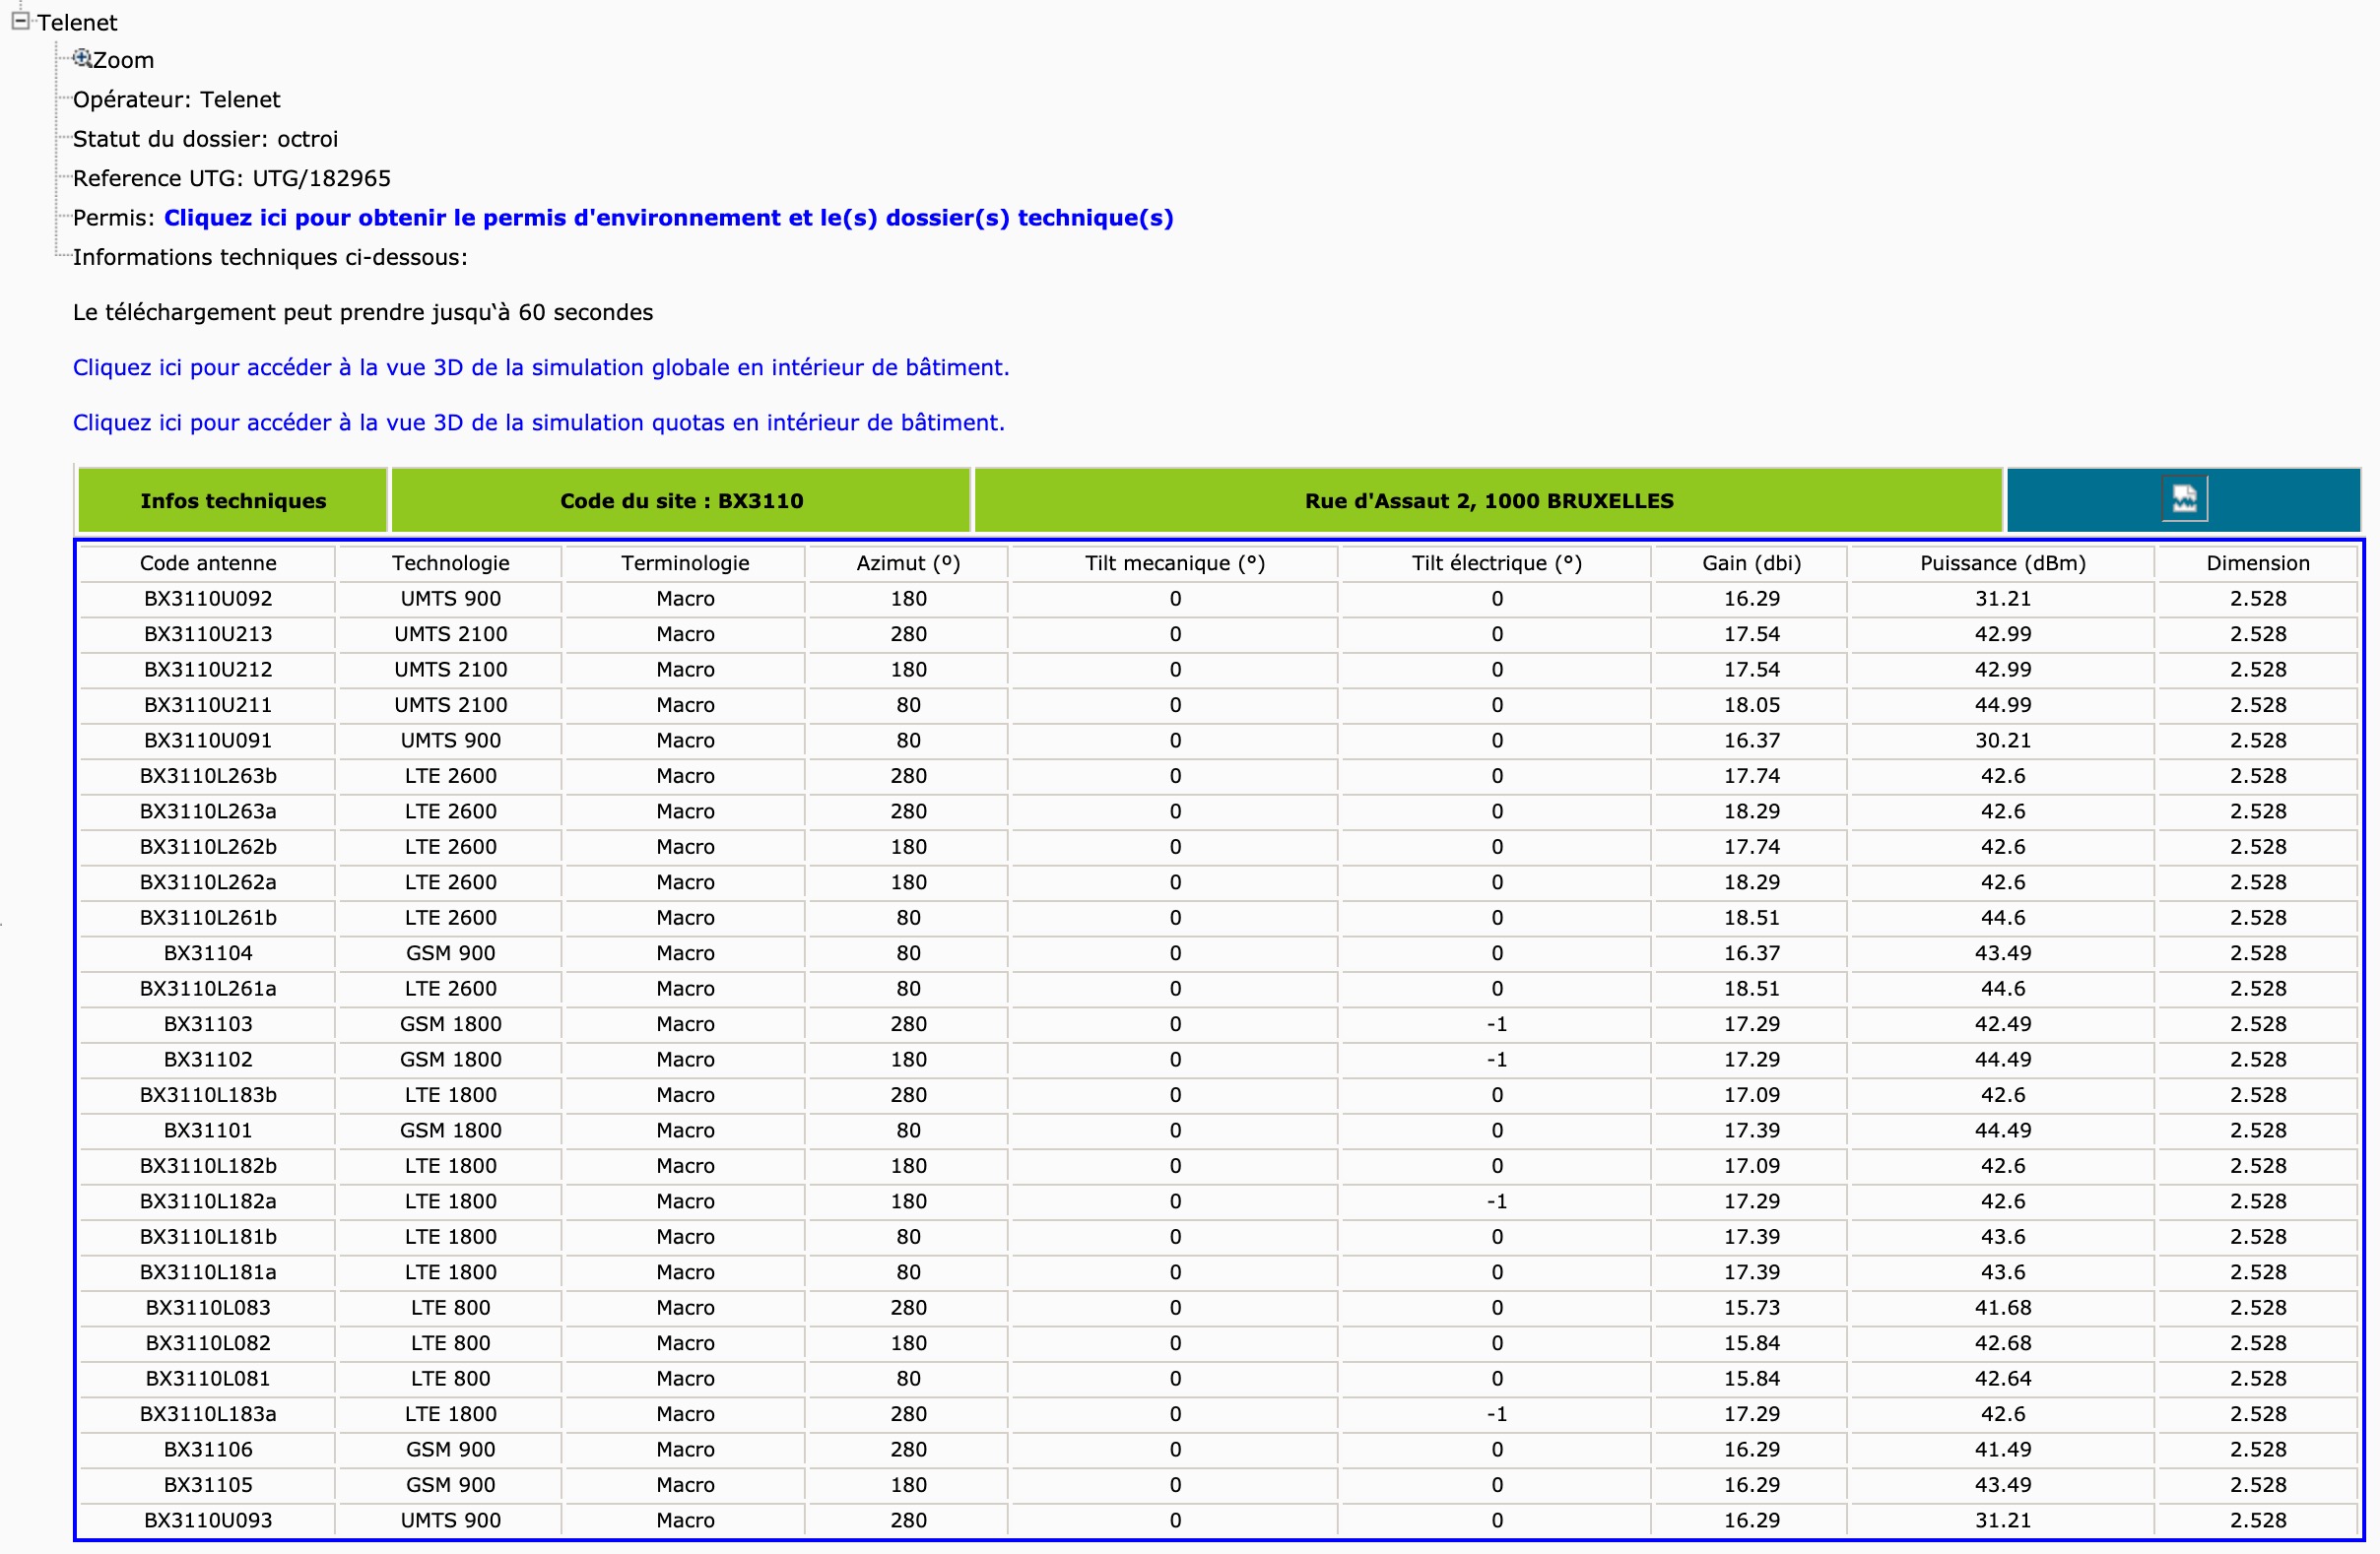Viewport: 2380px width, 1554px height.
Task: Select antenna code BX3110L262a
Action: click(x=208, y=883)
